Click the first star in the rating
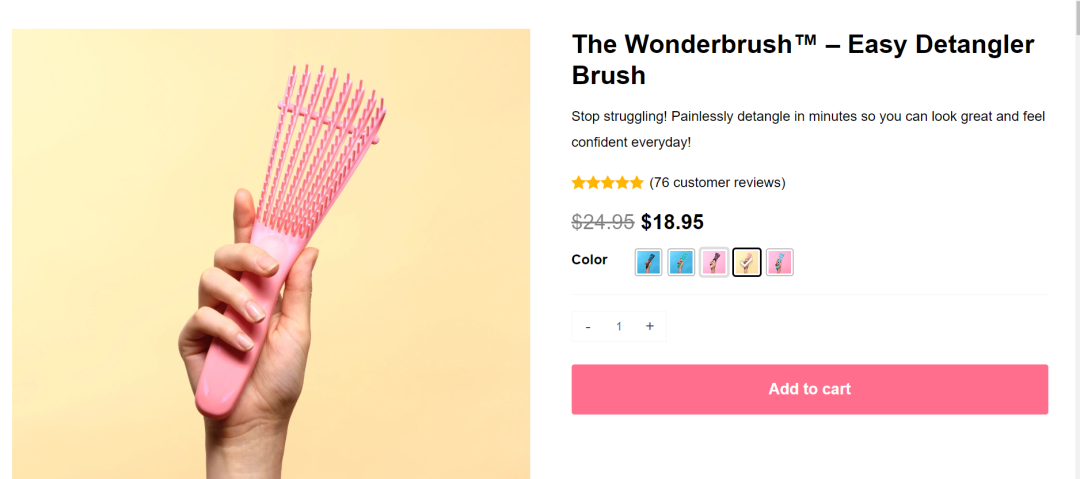1080x479 pixels. coord(578,182)
